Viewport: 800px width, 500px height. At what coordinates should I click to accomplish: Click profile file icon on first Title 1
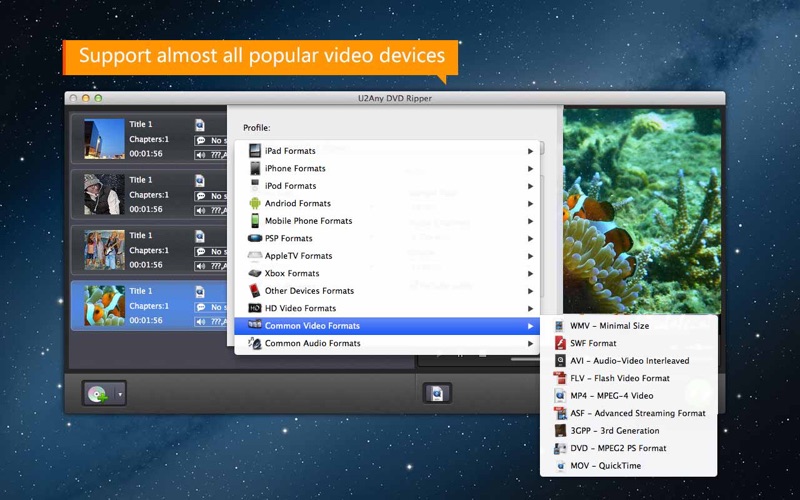[199, 124]
